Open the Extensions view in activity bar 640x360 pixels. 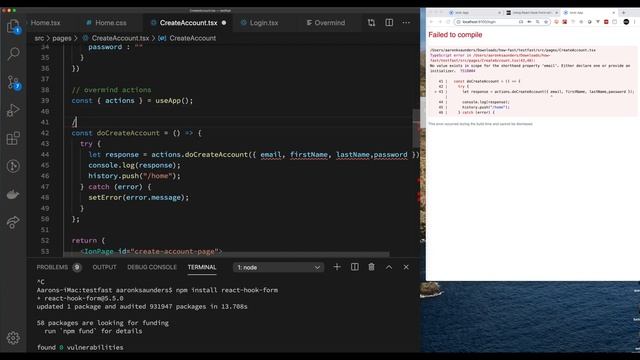[x=13, y=138]
